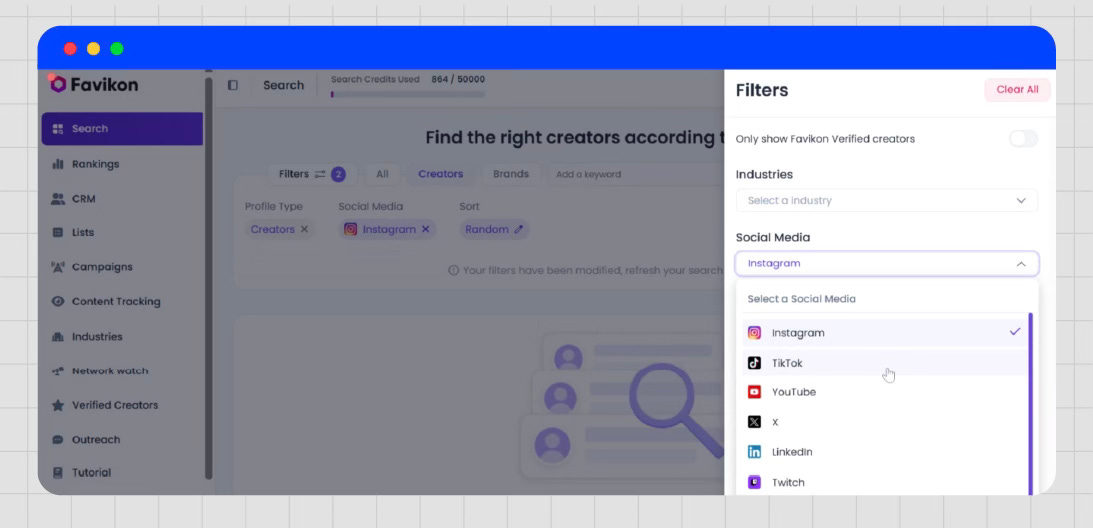Viewport: 1093px width, 528px height.
Task: Click the Twitch logo icon in list
Action: click(754, 482)
